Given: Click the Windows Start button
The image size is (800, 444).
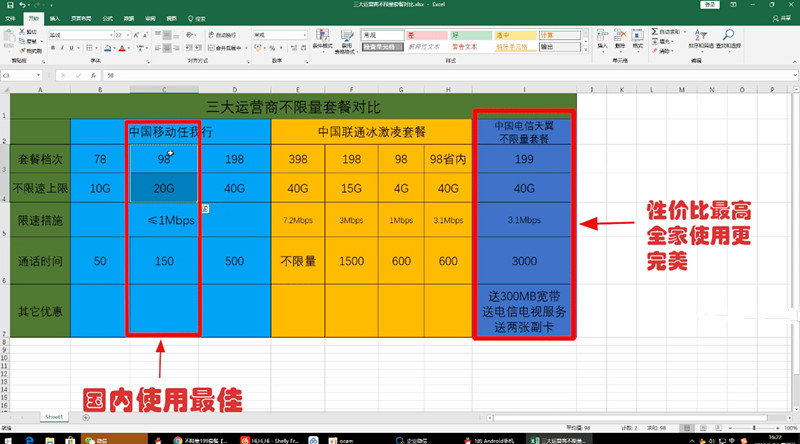Looking at the screenshot, I should click(x=7, y=440).
